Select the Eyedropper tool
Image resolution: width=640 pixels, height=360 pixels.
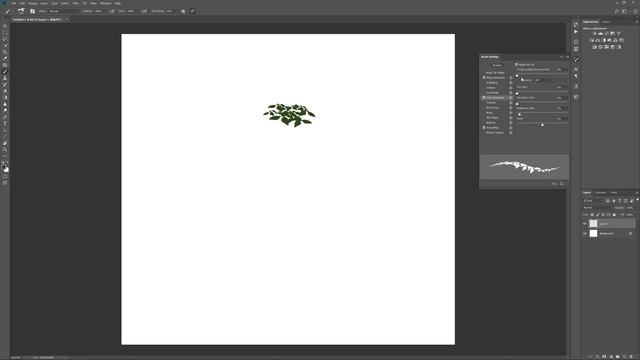(x=5, y=58)
